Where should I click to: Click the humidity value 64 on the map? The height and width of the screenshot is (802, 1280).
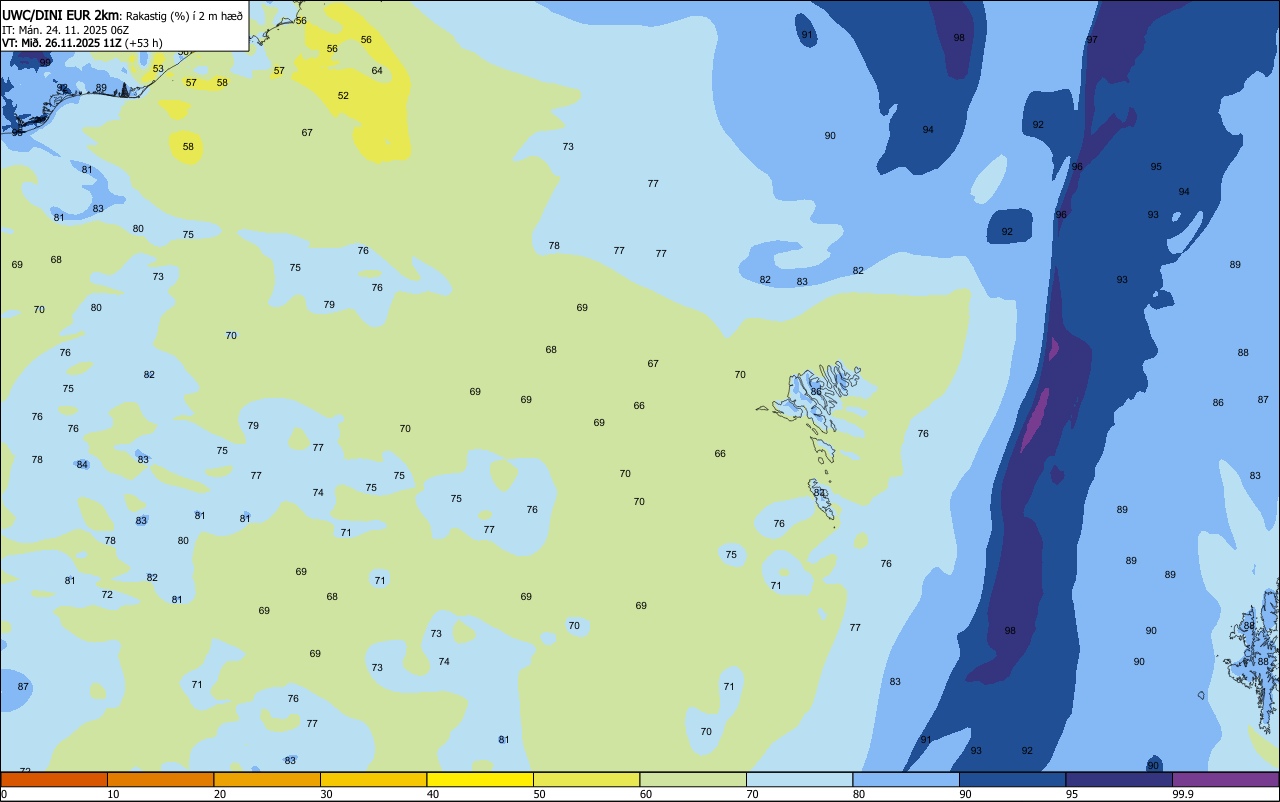(x=377, y=71)
